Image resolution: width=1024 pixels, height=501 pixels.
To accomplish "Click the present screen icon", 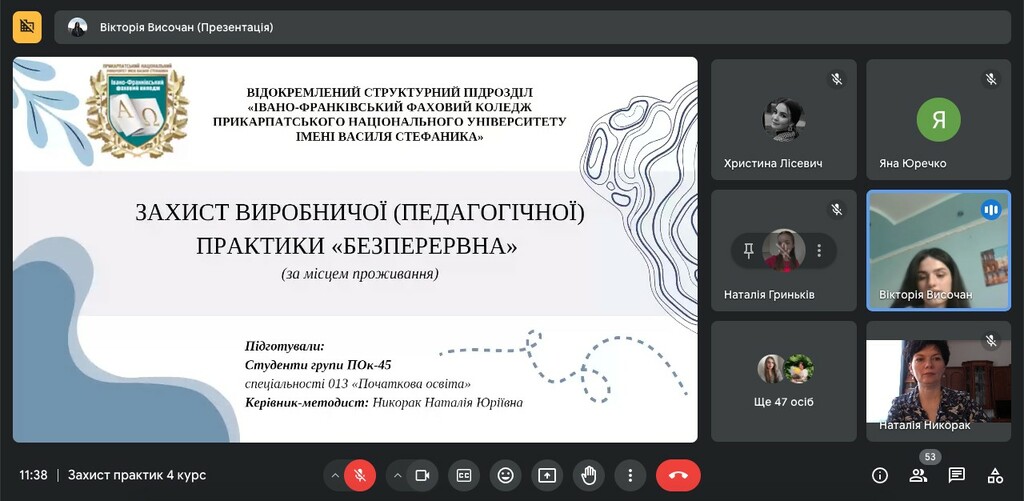I will pyautogui.click(x=547, y=475).
